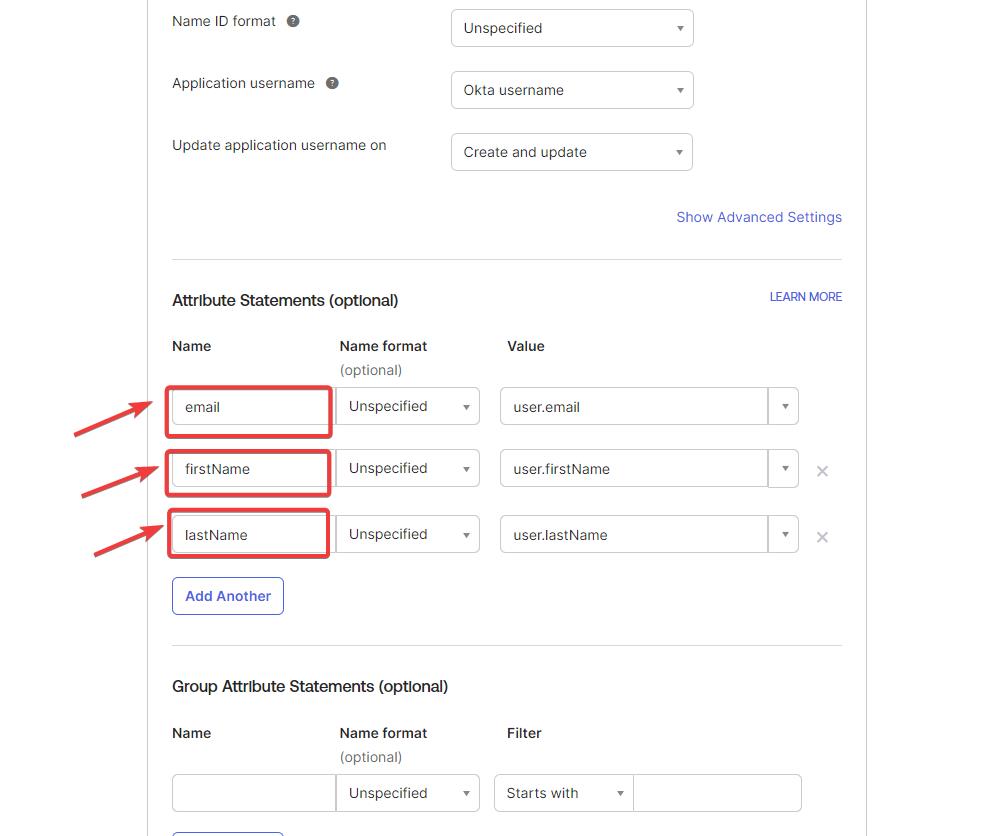Click the Add Another button
Image resolution: width=991 pixels, height=836 pixels.
[228, 596]
